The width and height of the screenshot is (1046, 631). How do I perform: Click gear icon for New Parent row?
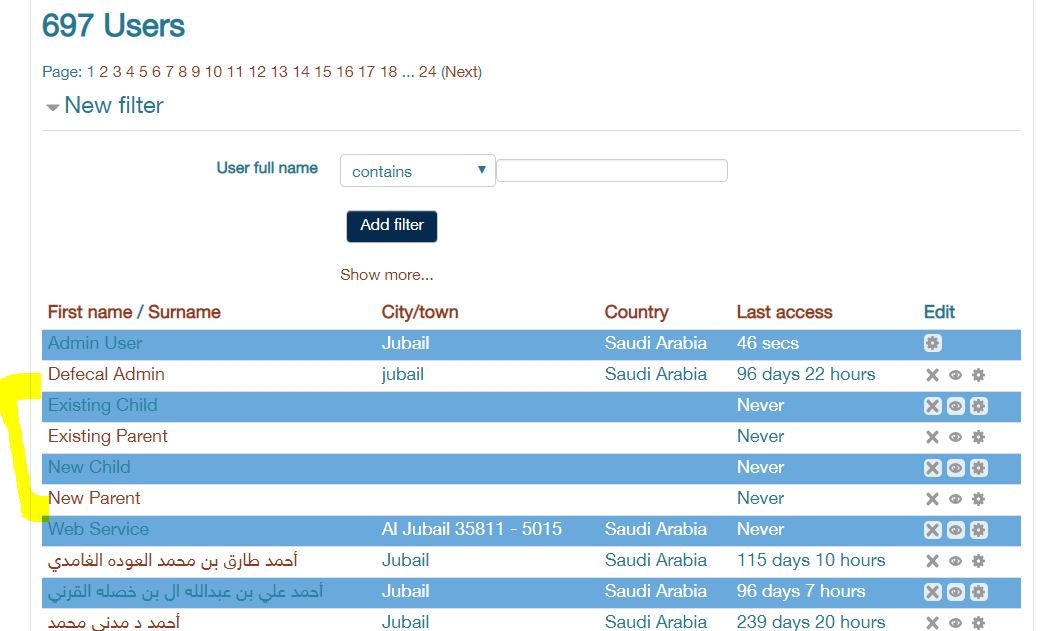tap(978, 499)
